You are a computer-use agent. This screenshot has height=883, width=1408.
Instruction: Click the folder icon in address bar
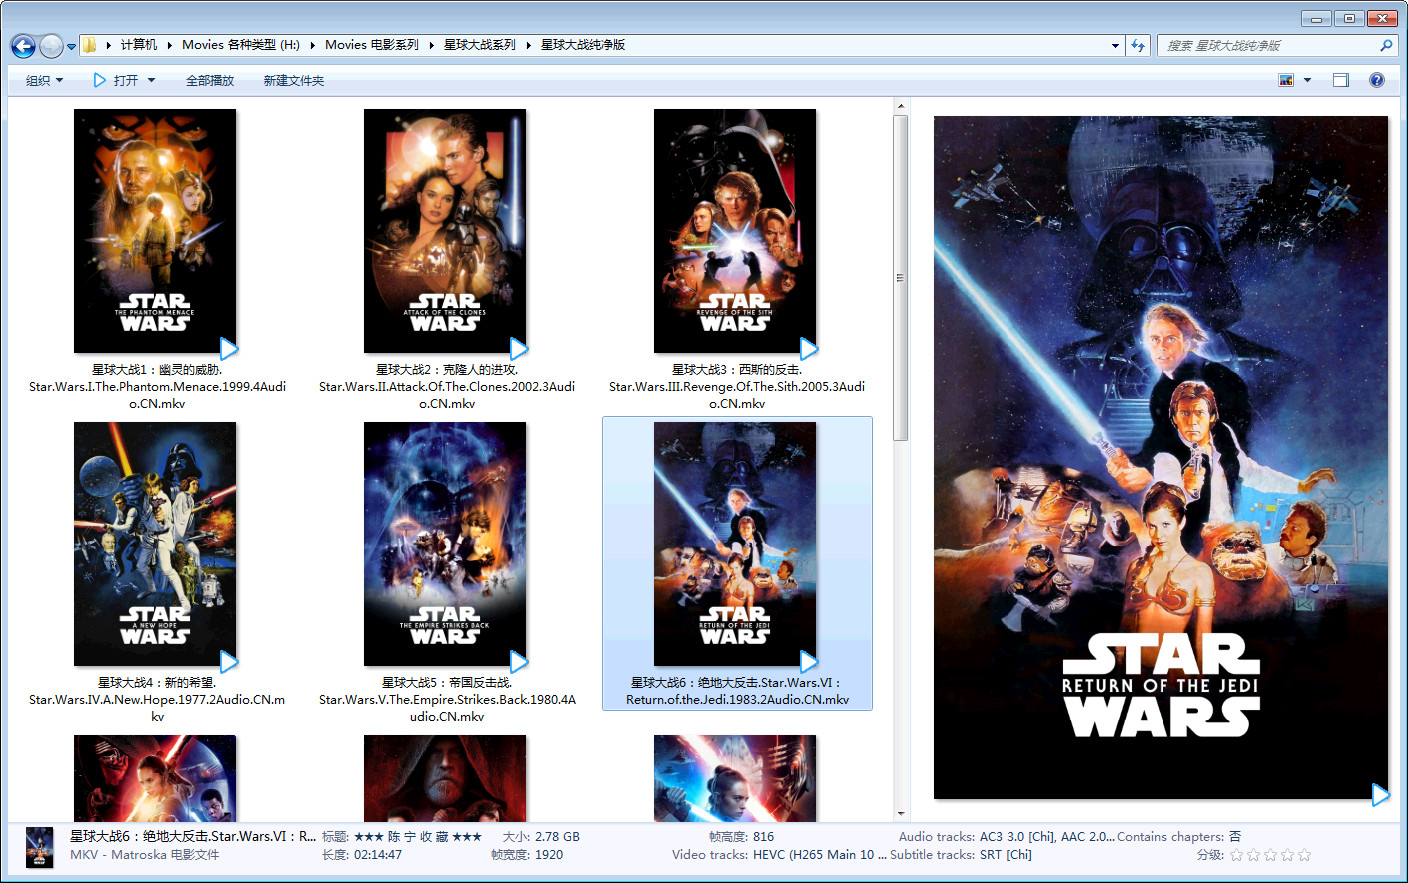pyautogui.click(x=90, y=45)
